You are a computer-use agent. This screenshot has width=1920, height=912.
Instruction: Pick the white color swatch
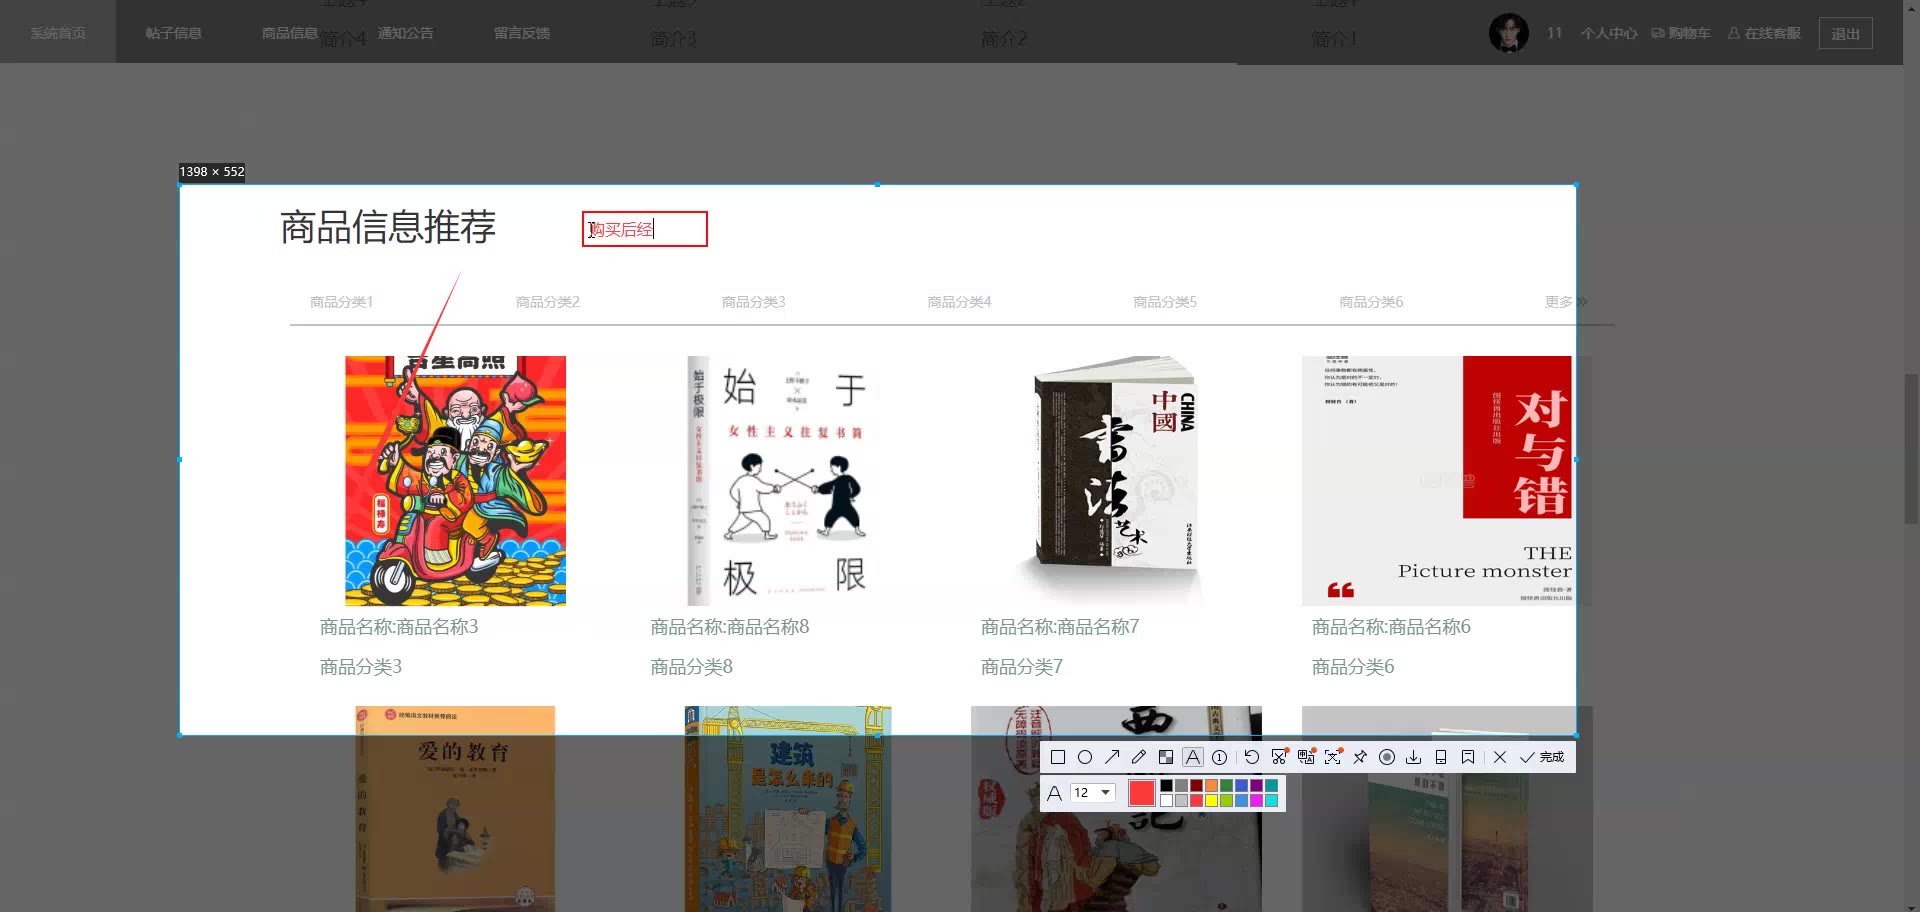(1166, 800)
